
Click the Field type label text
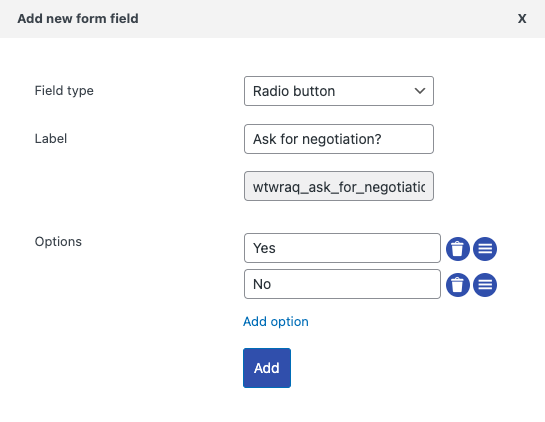64,91
